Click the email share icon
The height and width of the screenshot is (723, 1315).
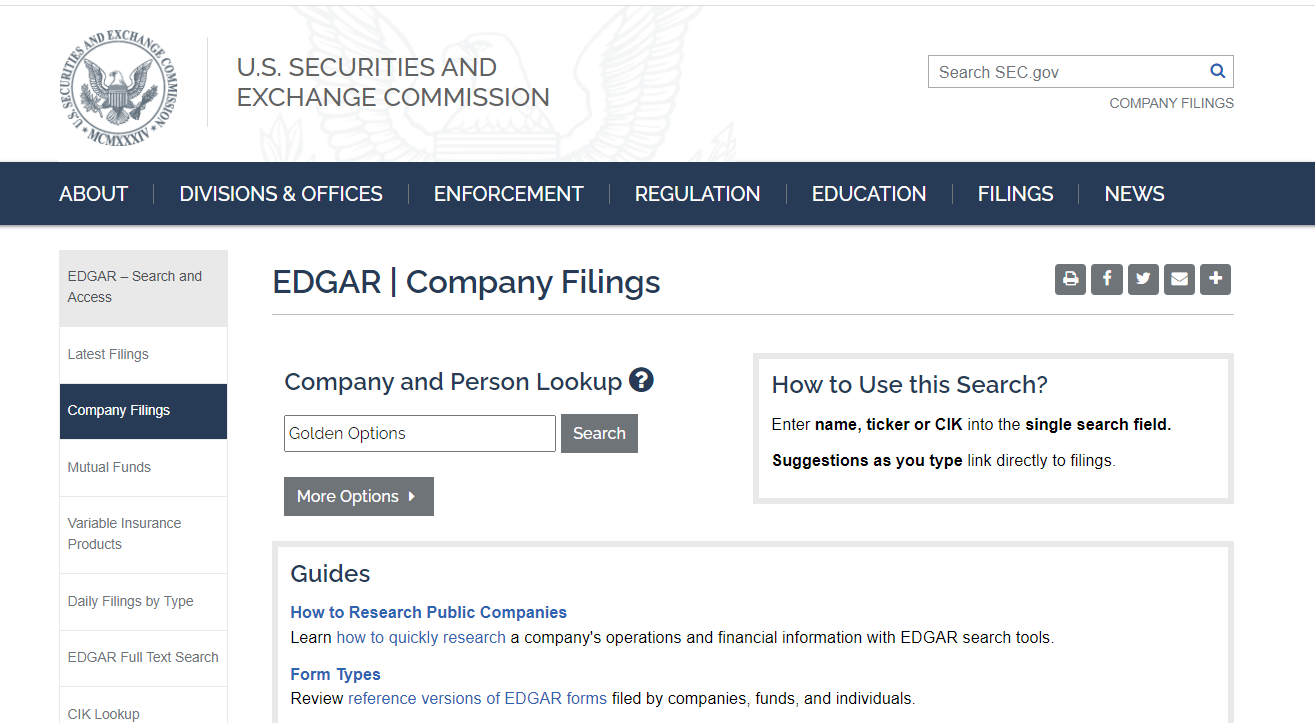[x=1180, y=279]
